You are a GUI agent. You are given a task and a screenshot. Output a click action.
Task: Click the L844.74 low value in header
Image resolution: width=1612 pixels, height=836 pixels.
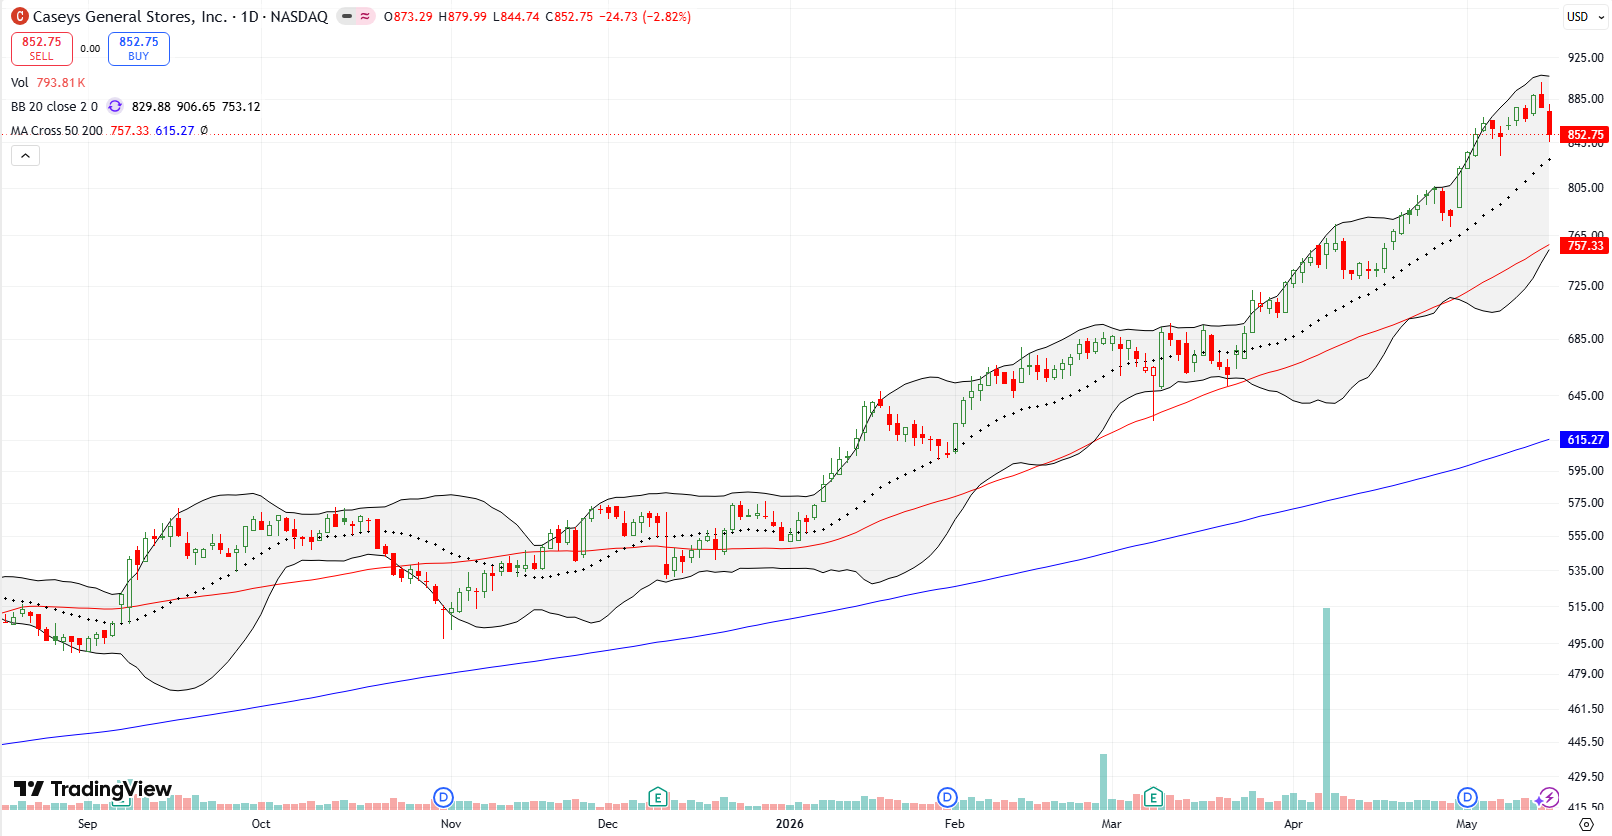tap(516, 17)
